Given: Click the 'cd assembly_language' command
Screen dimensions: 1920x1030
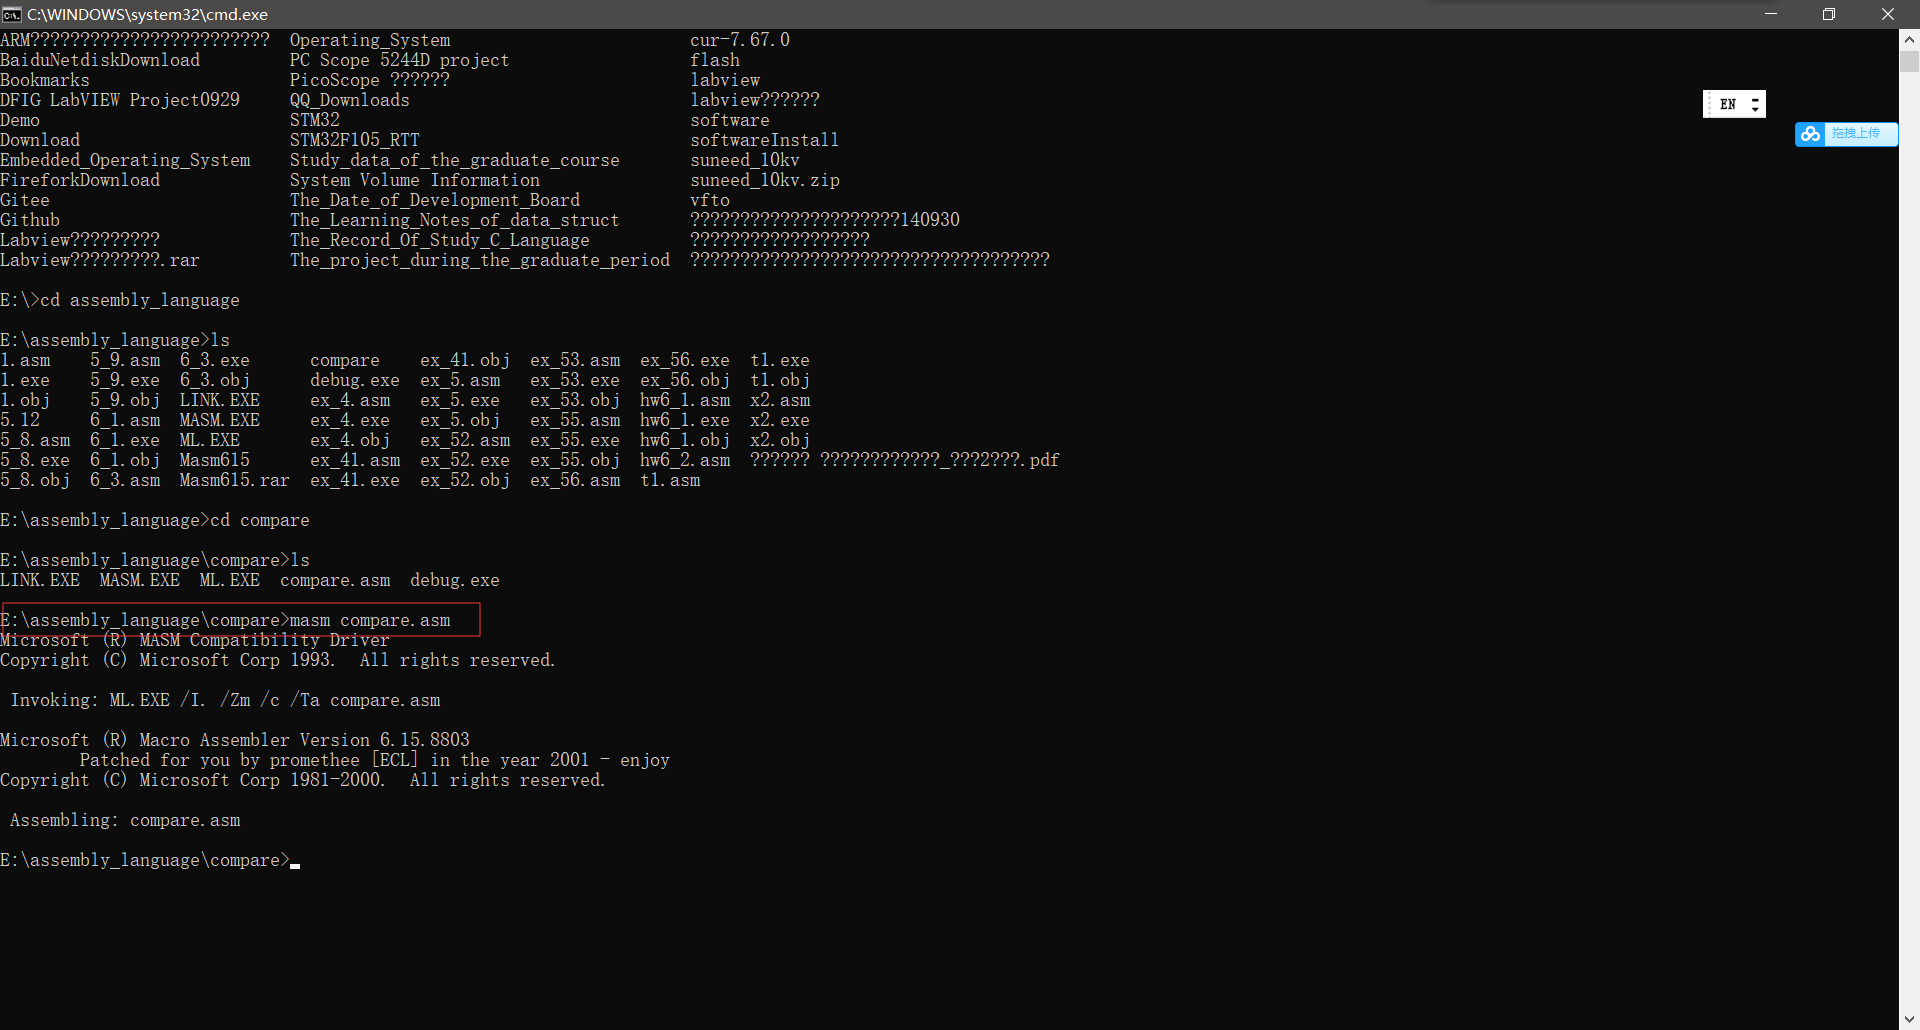Looking at the screenshot, I should tap(140, 300).
